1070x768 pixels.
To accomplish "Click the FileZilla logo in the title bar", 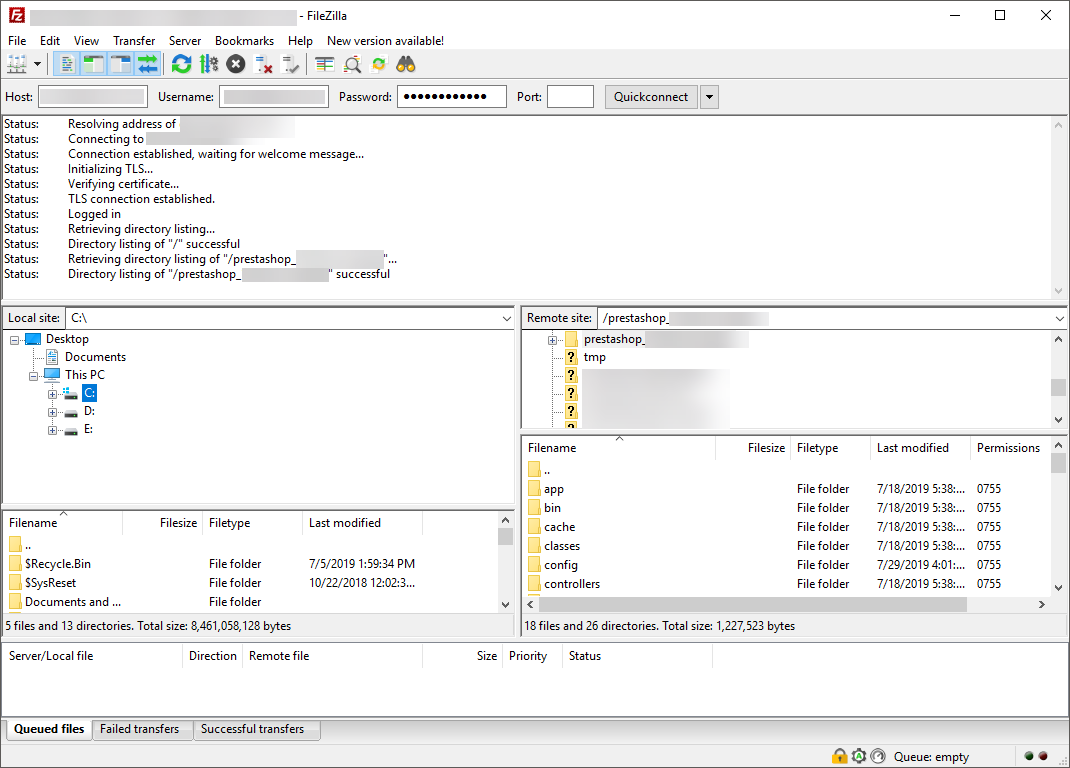I will [x=16, y=15].
